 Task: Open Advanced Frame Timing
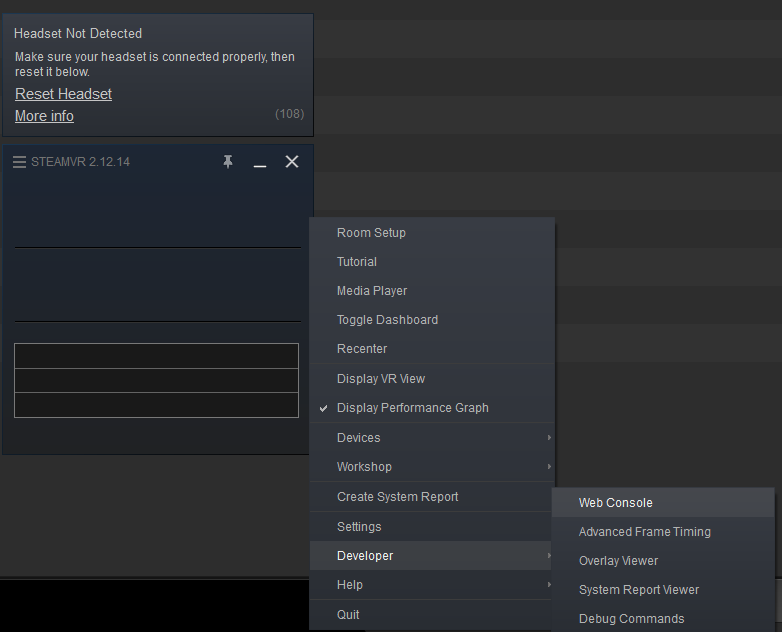pos(663,532)
